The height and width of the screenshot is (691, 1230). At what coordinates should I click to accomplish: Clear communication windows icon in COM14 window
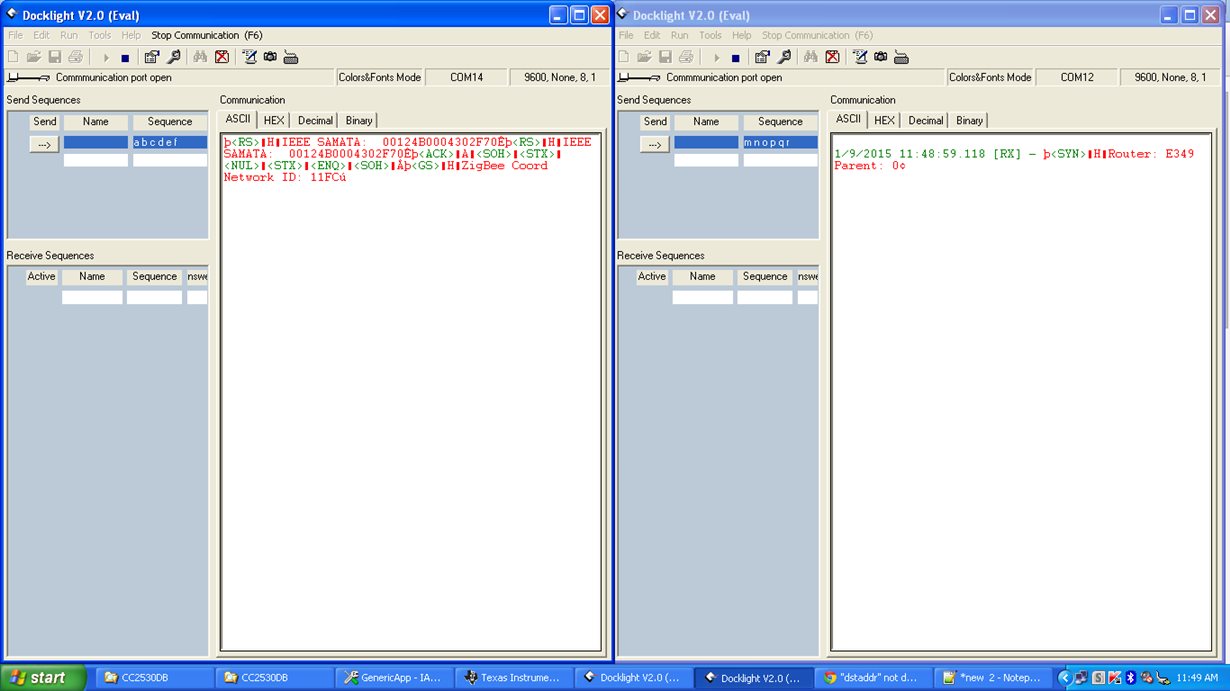coord(221,57)
